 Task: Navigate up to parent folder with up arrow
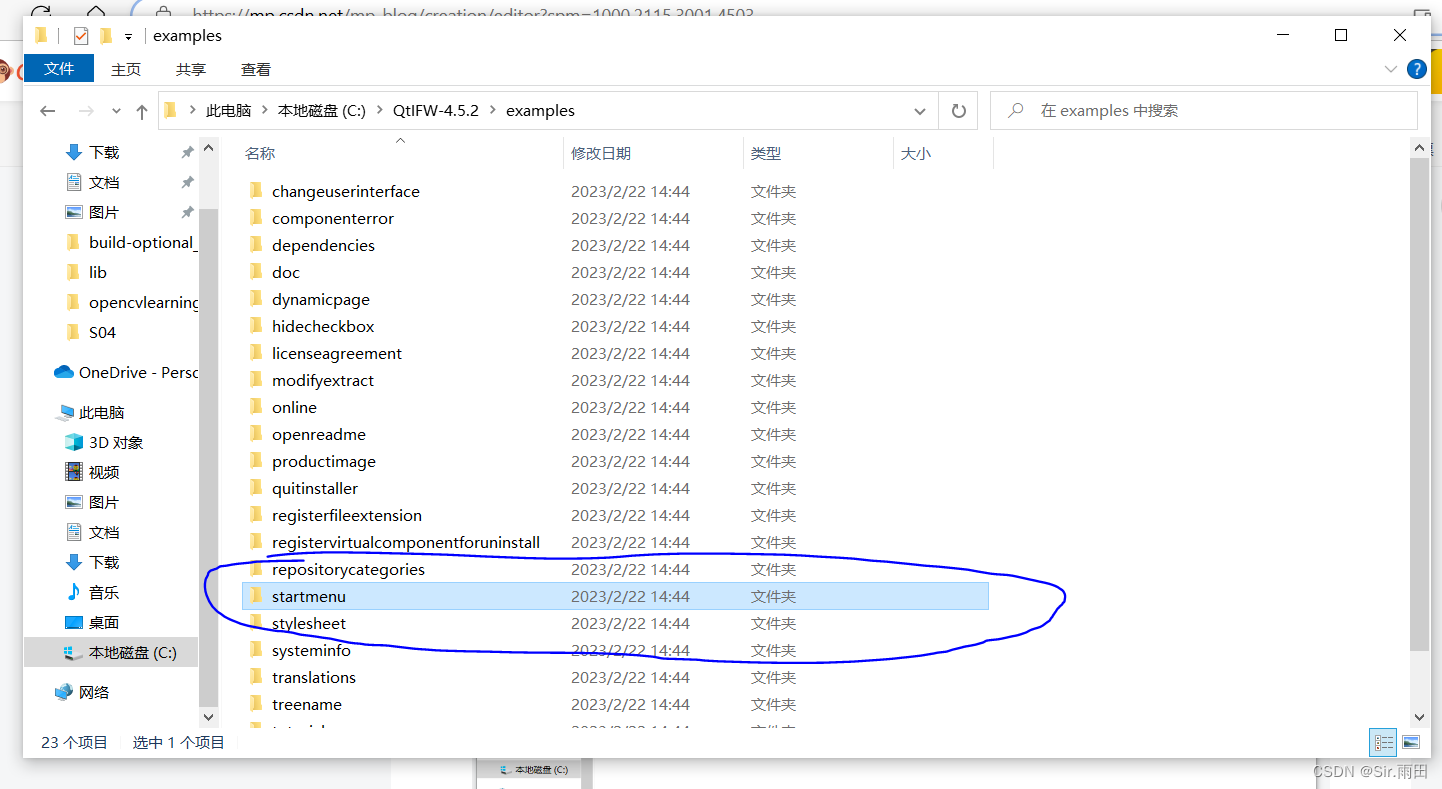(141, 111)
